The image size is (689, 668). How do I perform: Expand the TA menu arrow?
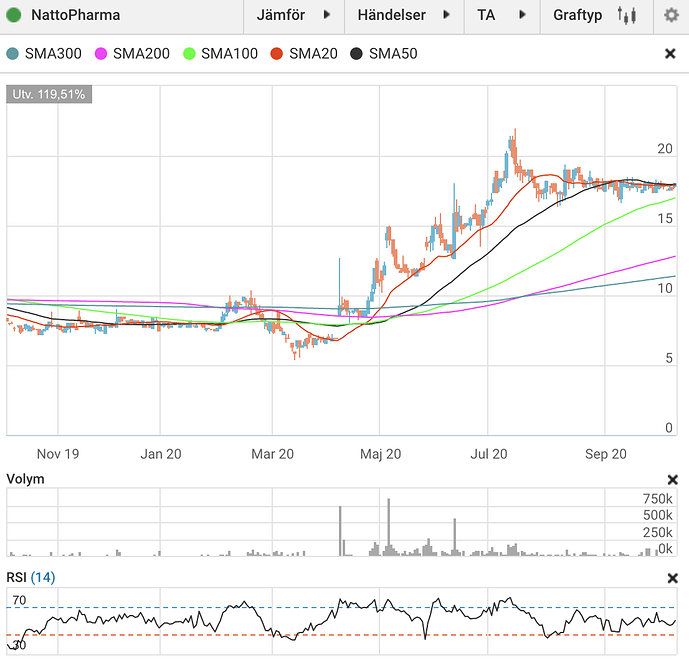click(x=522, y=15)
